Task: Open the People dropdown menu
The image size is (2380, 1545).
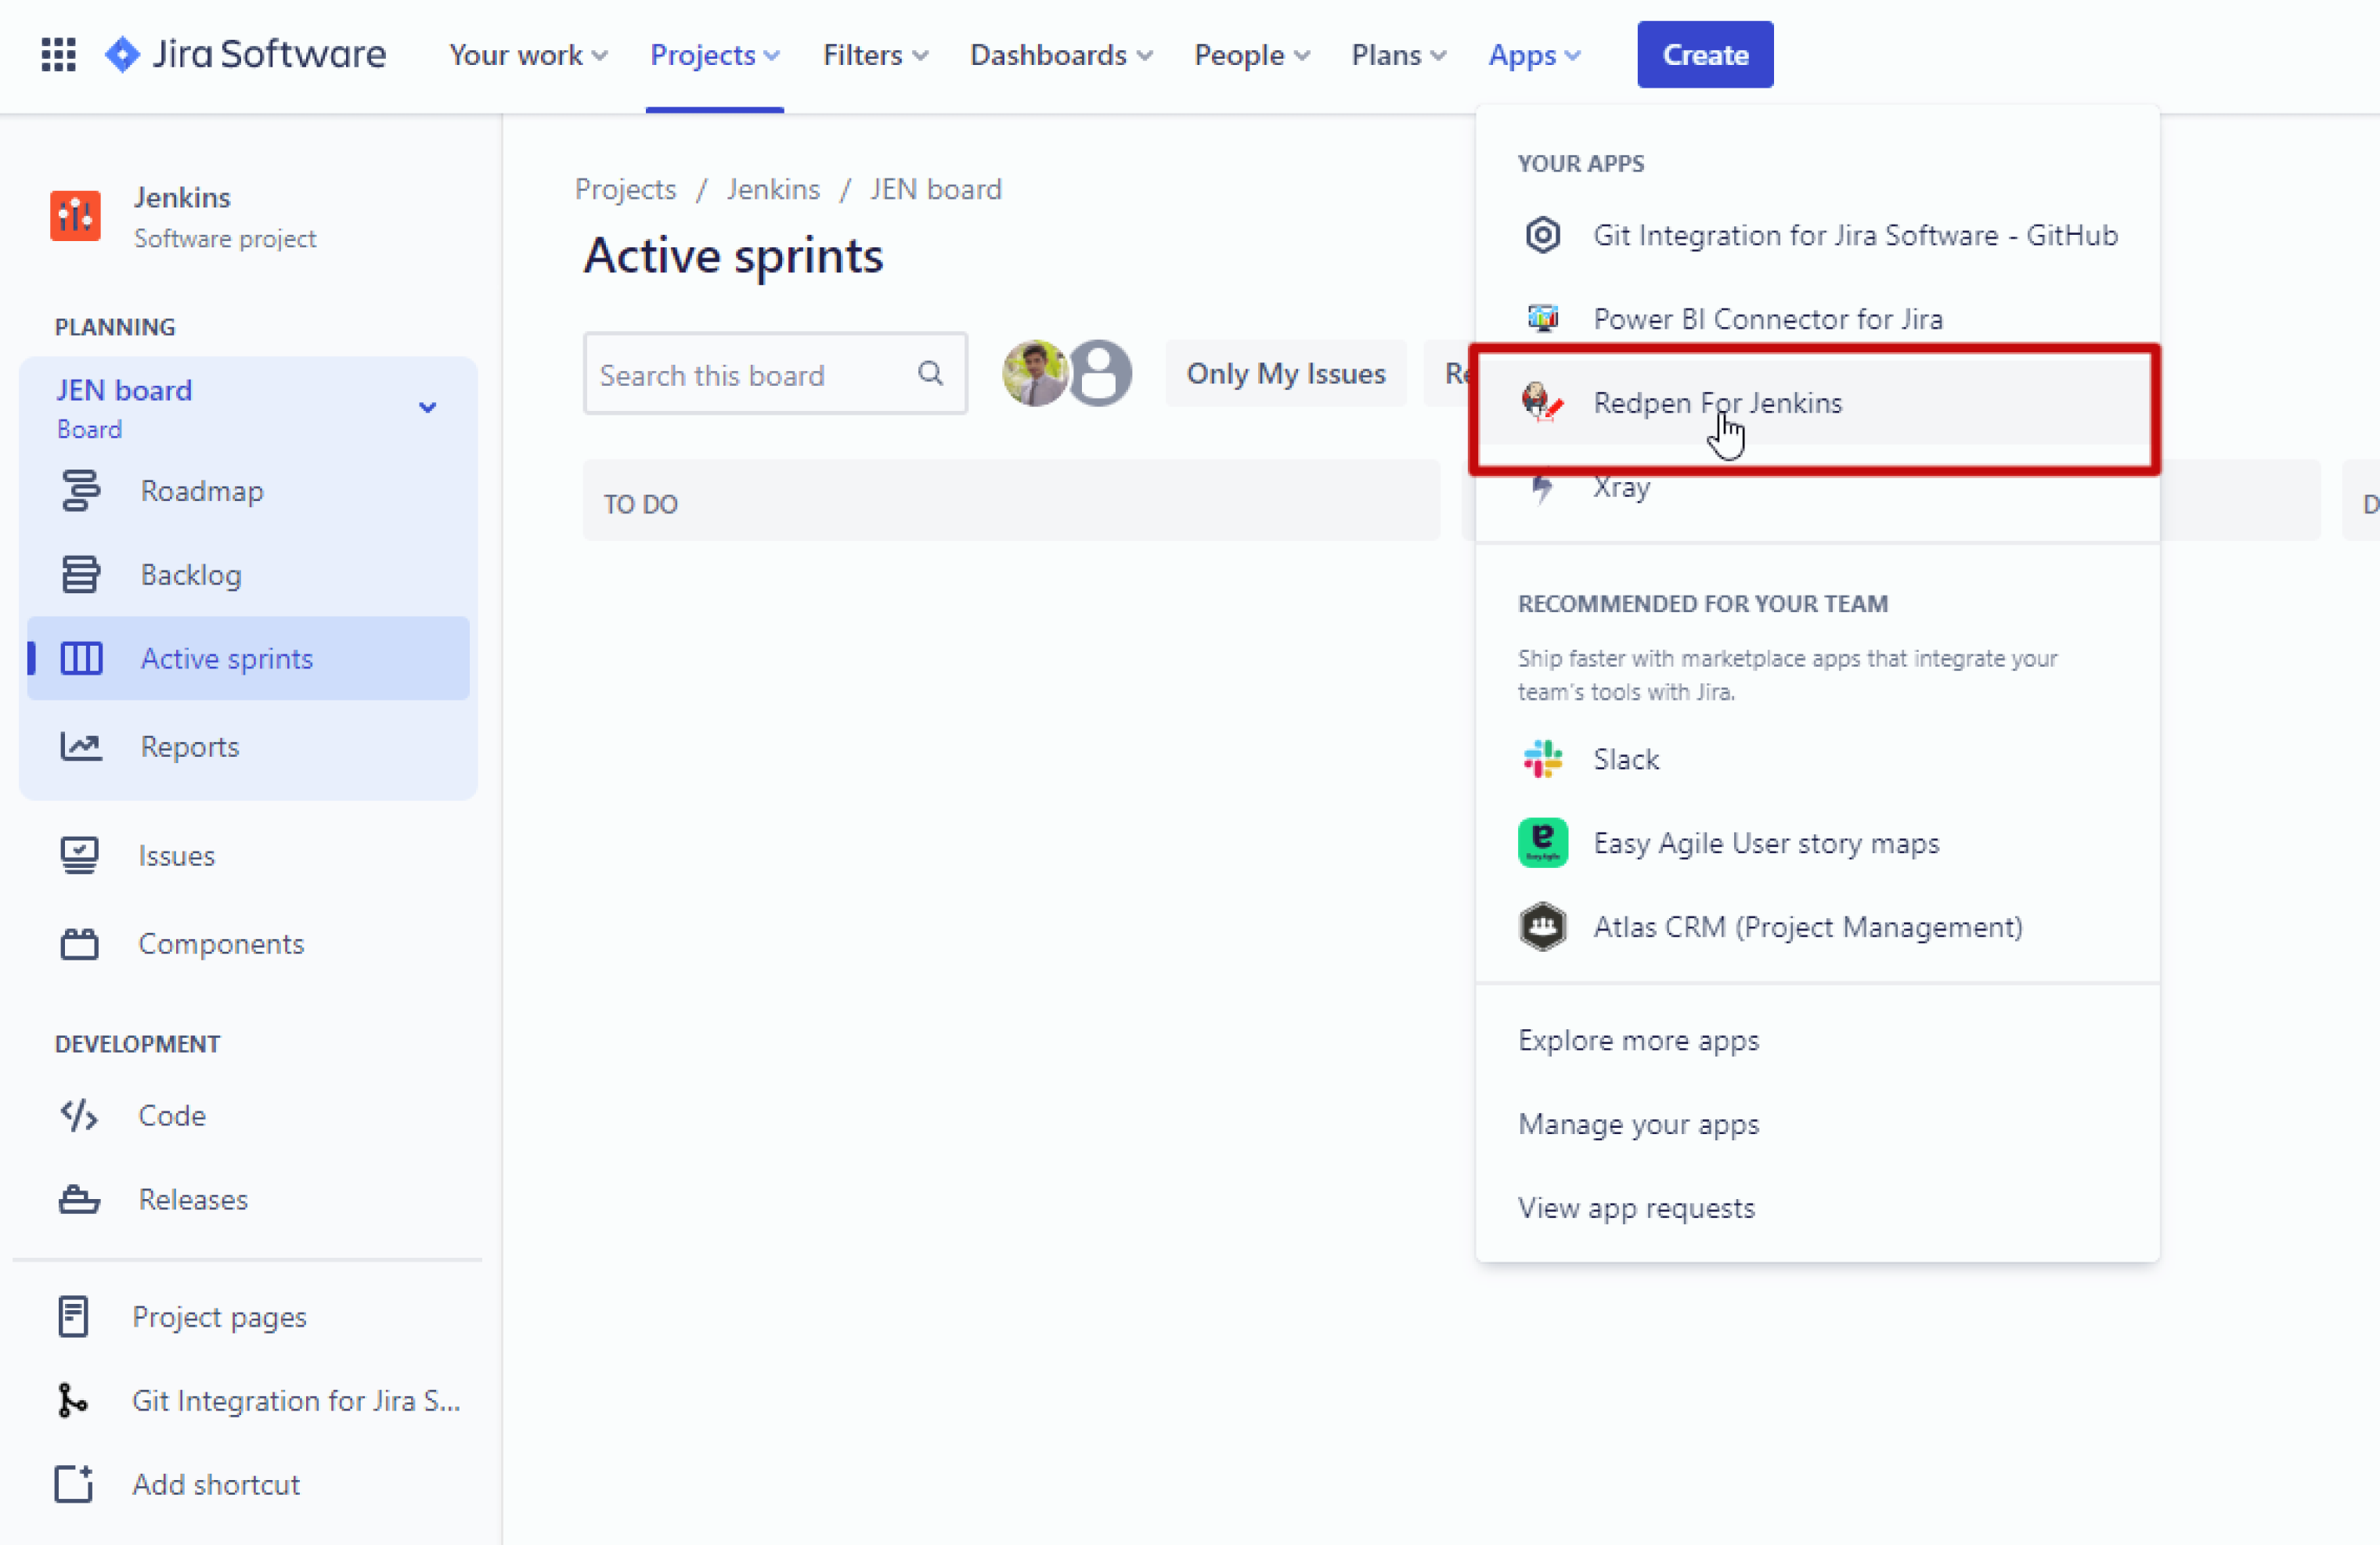Action: pos(1252,55)
